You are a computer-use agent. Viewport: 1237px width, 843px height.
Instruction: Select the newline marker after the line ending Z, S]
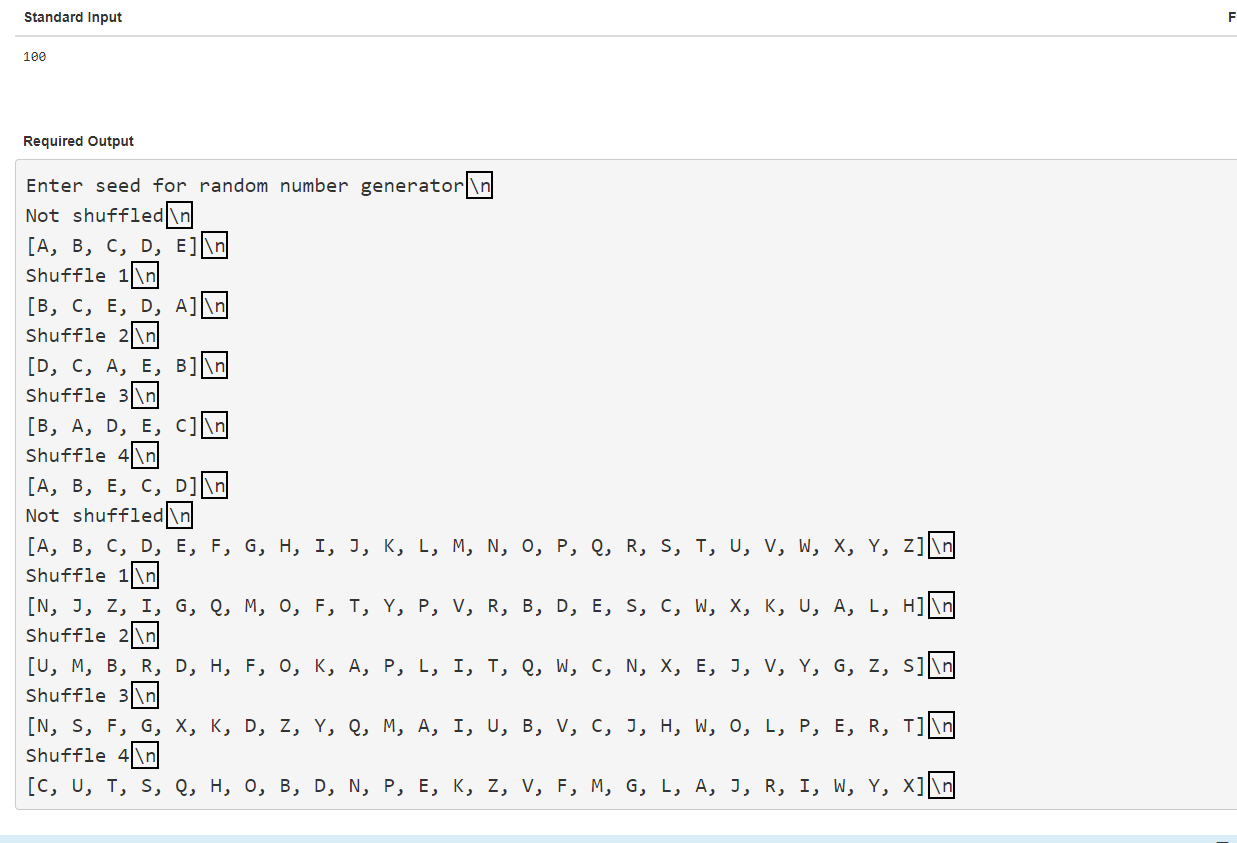coord(941,666)
